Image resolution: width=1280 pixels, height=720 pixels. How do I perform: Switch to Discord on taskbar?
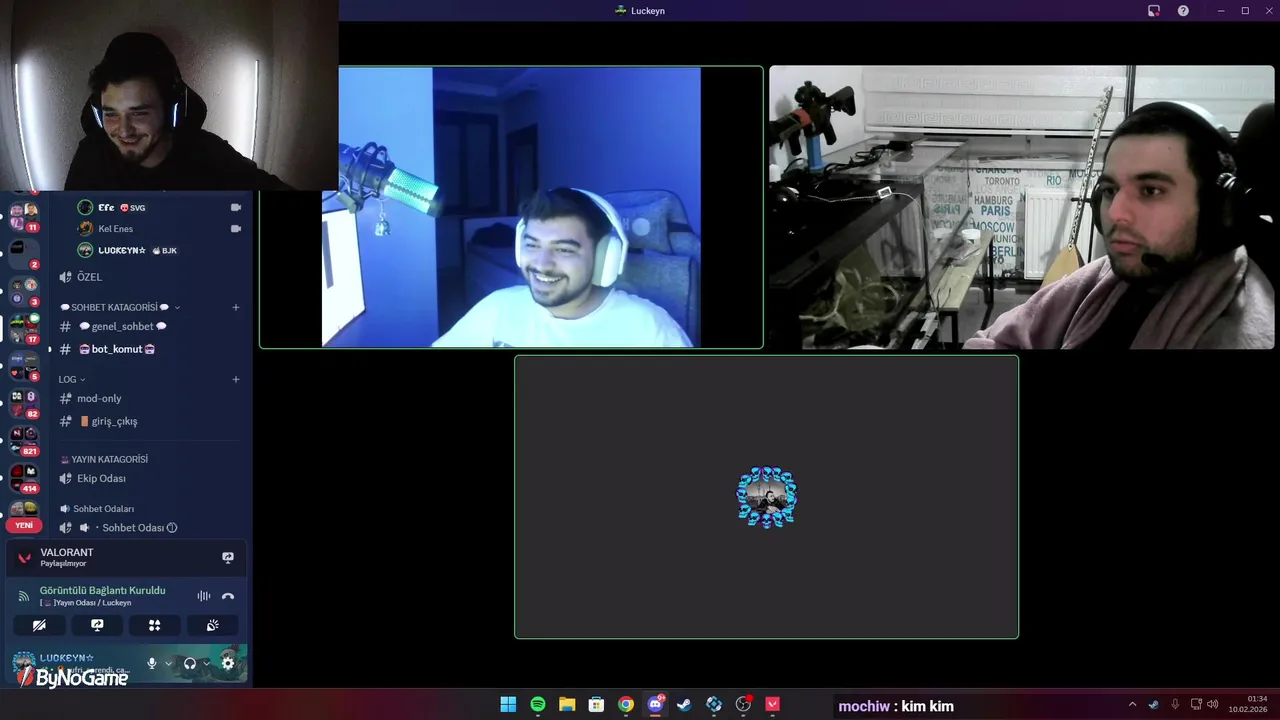(655, 704)
